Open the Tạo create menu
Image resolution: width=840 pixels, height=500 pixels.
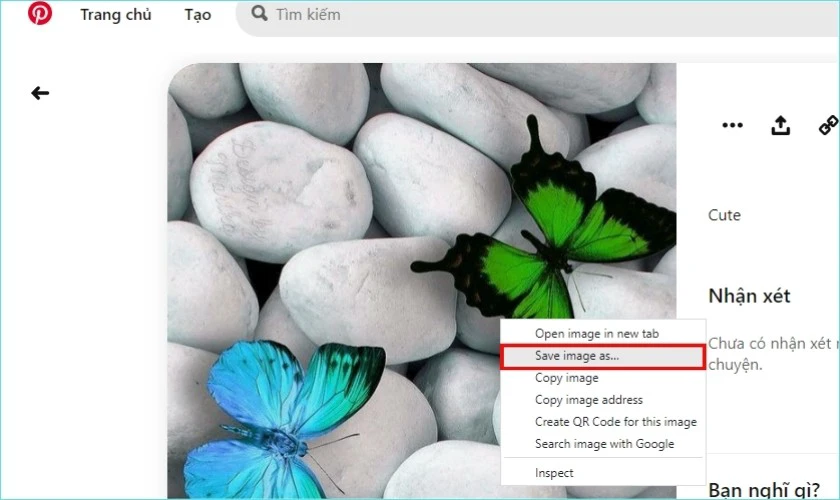tap(198, 15)
